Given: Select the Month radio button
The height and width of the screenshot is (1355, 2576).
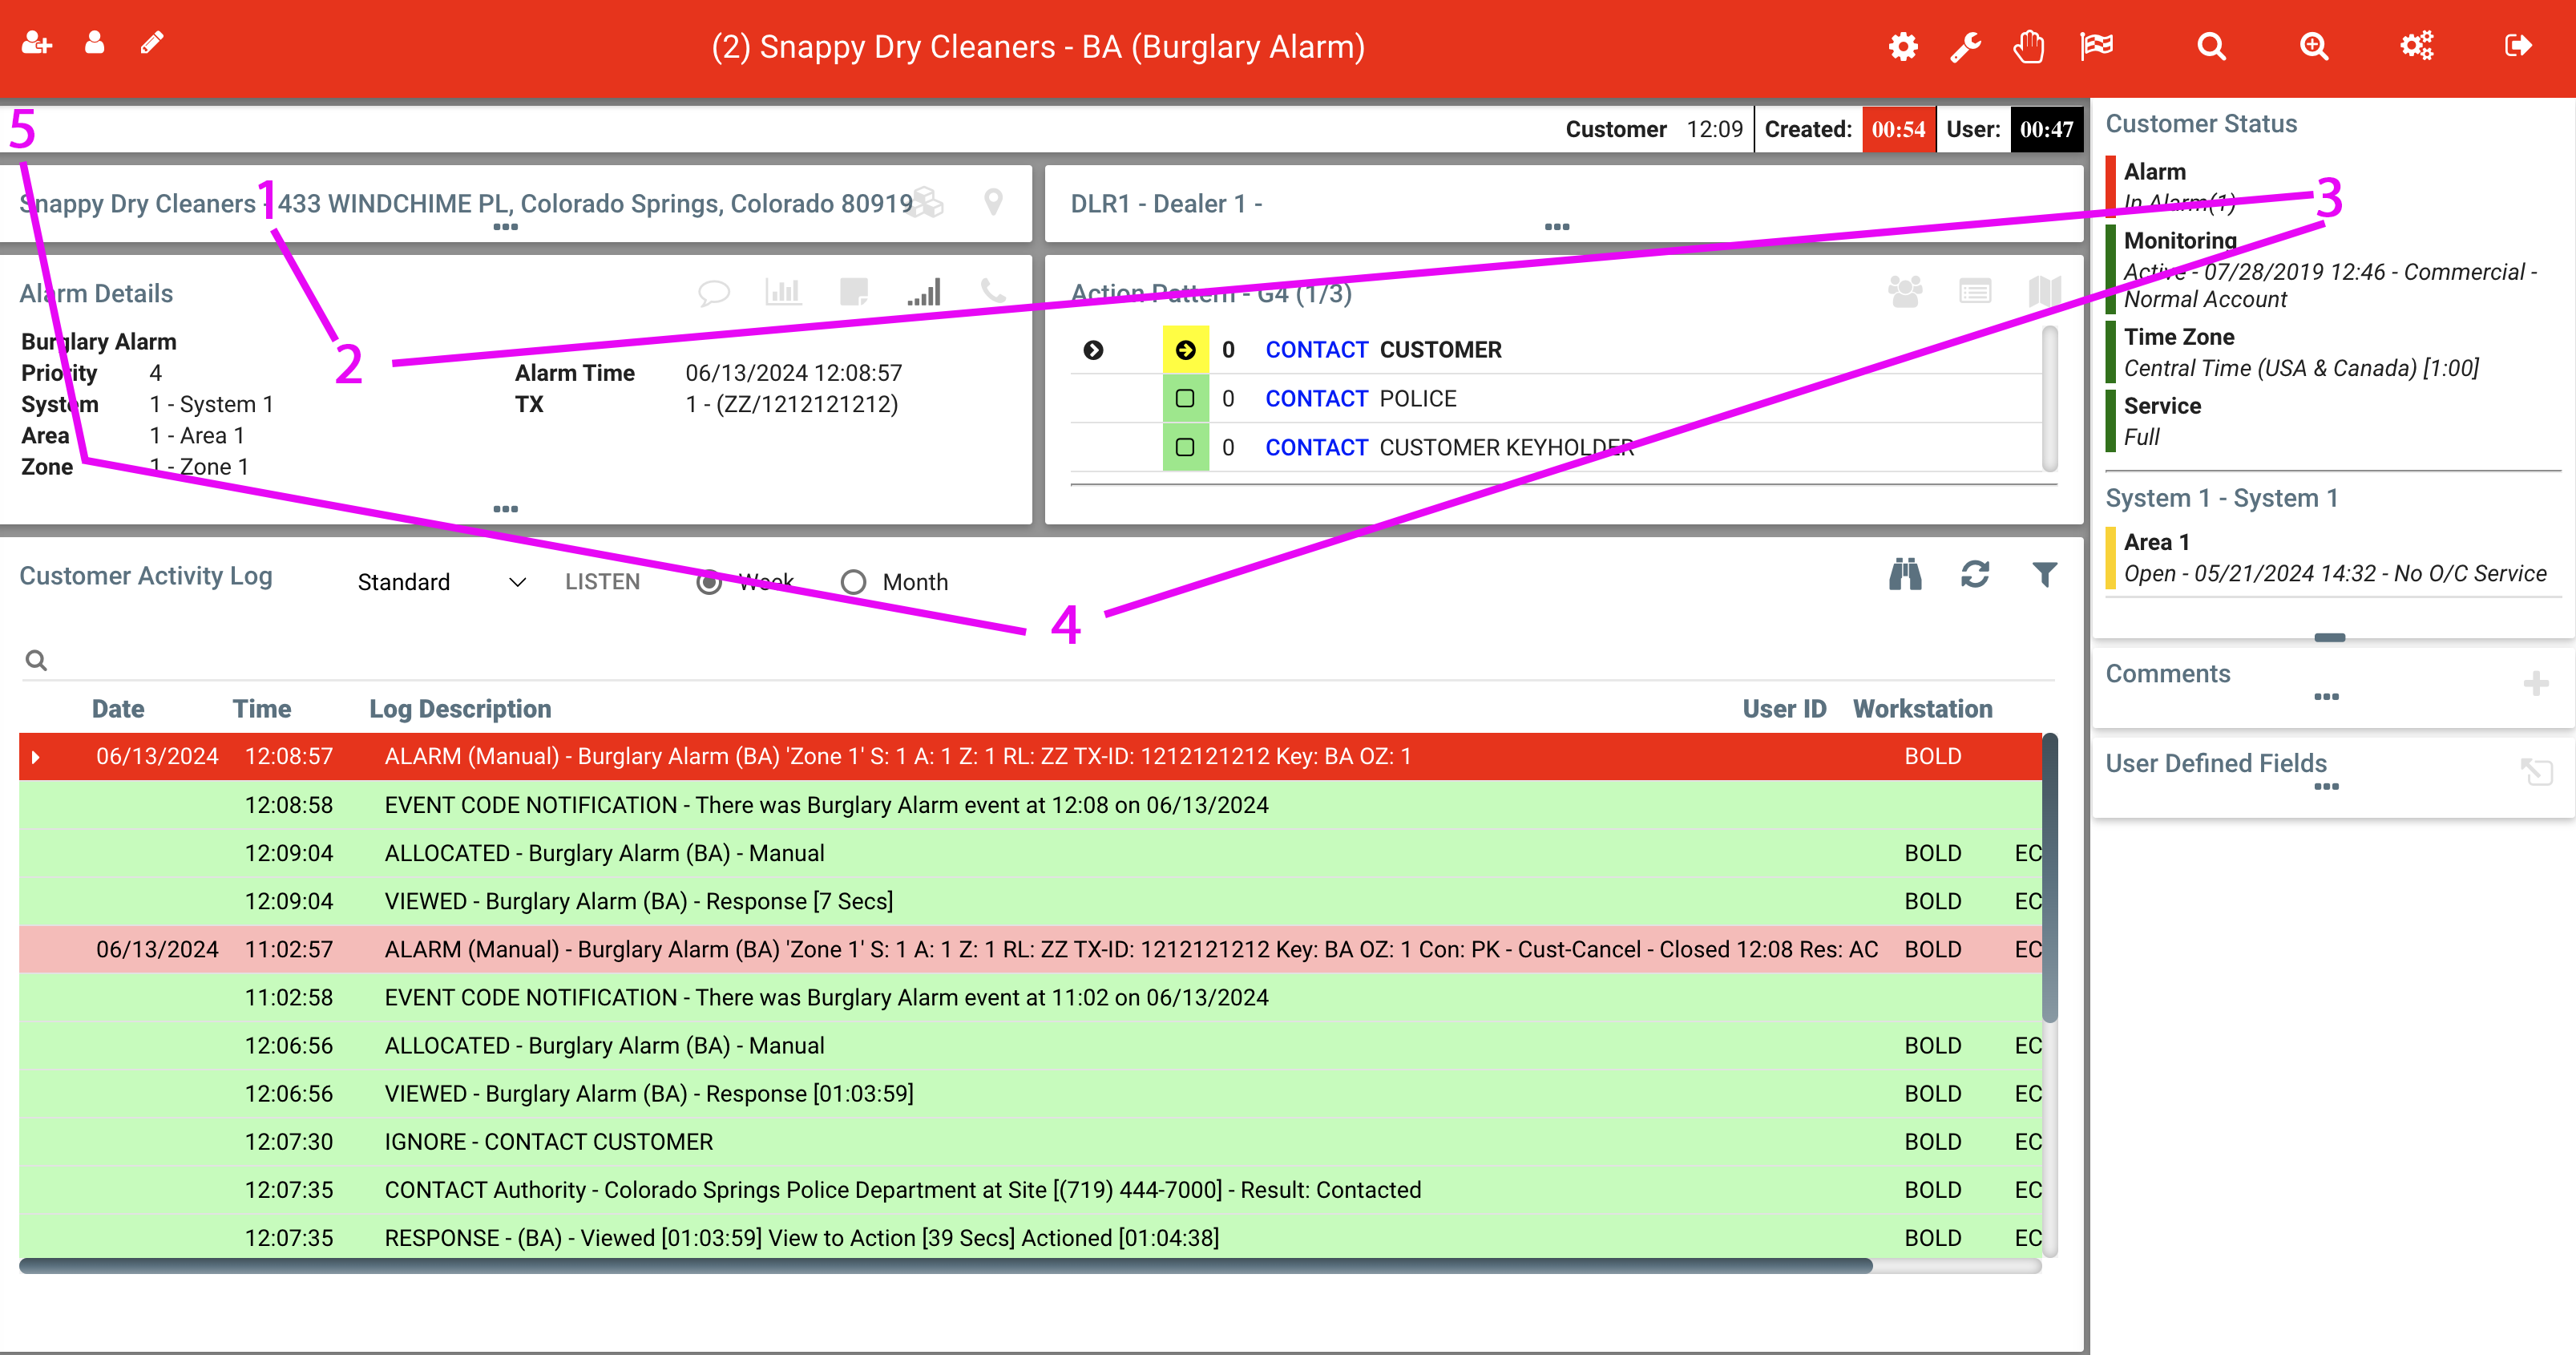Looking at the screenshot, I should coord(853,582).
